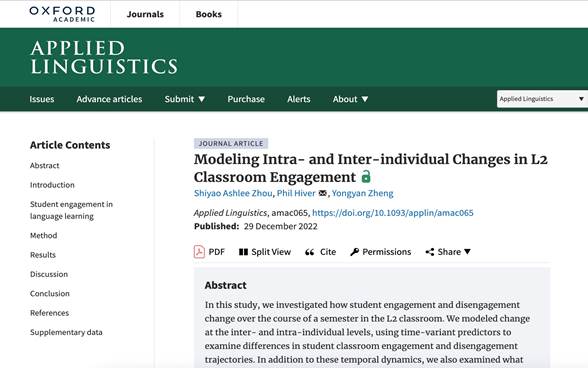Jump to the Method section in Article Contents
The width and height of the screenshot is (588, 368).
(44, 236)
